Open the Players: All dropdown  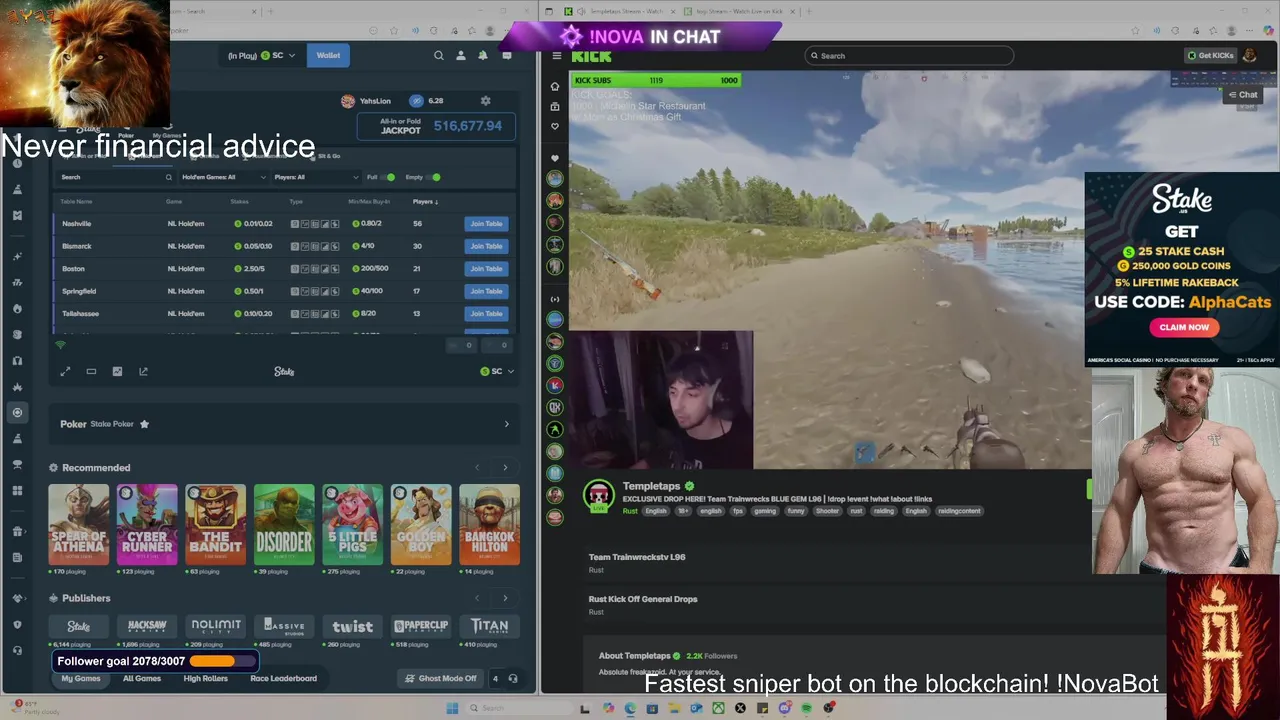315,177
